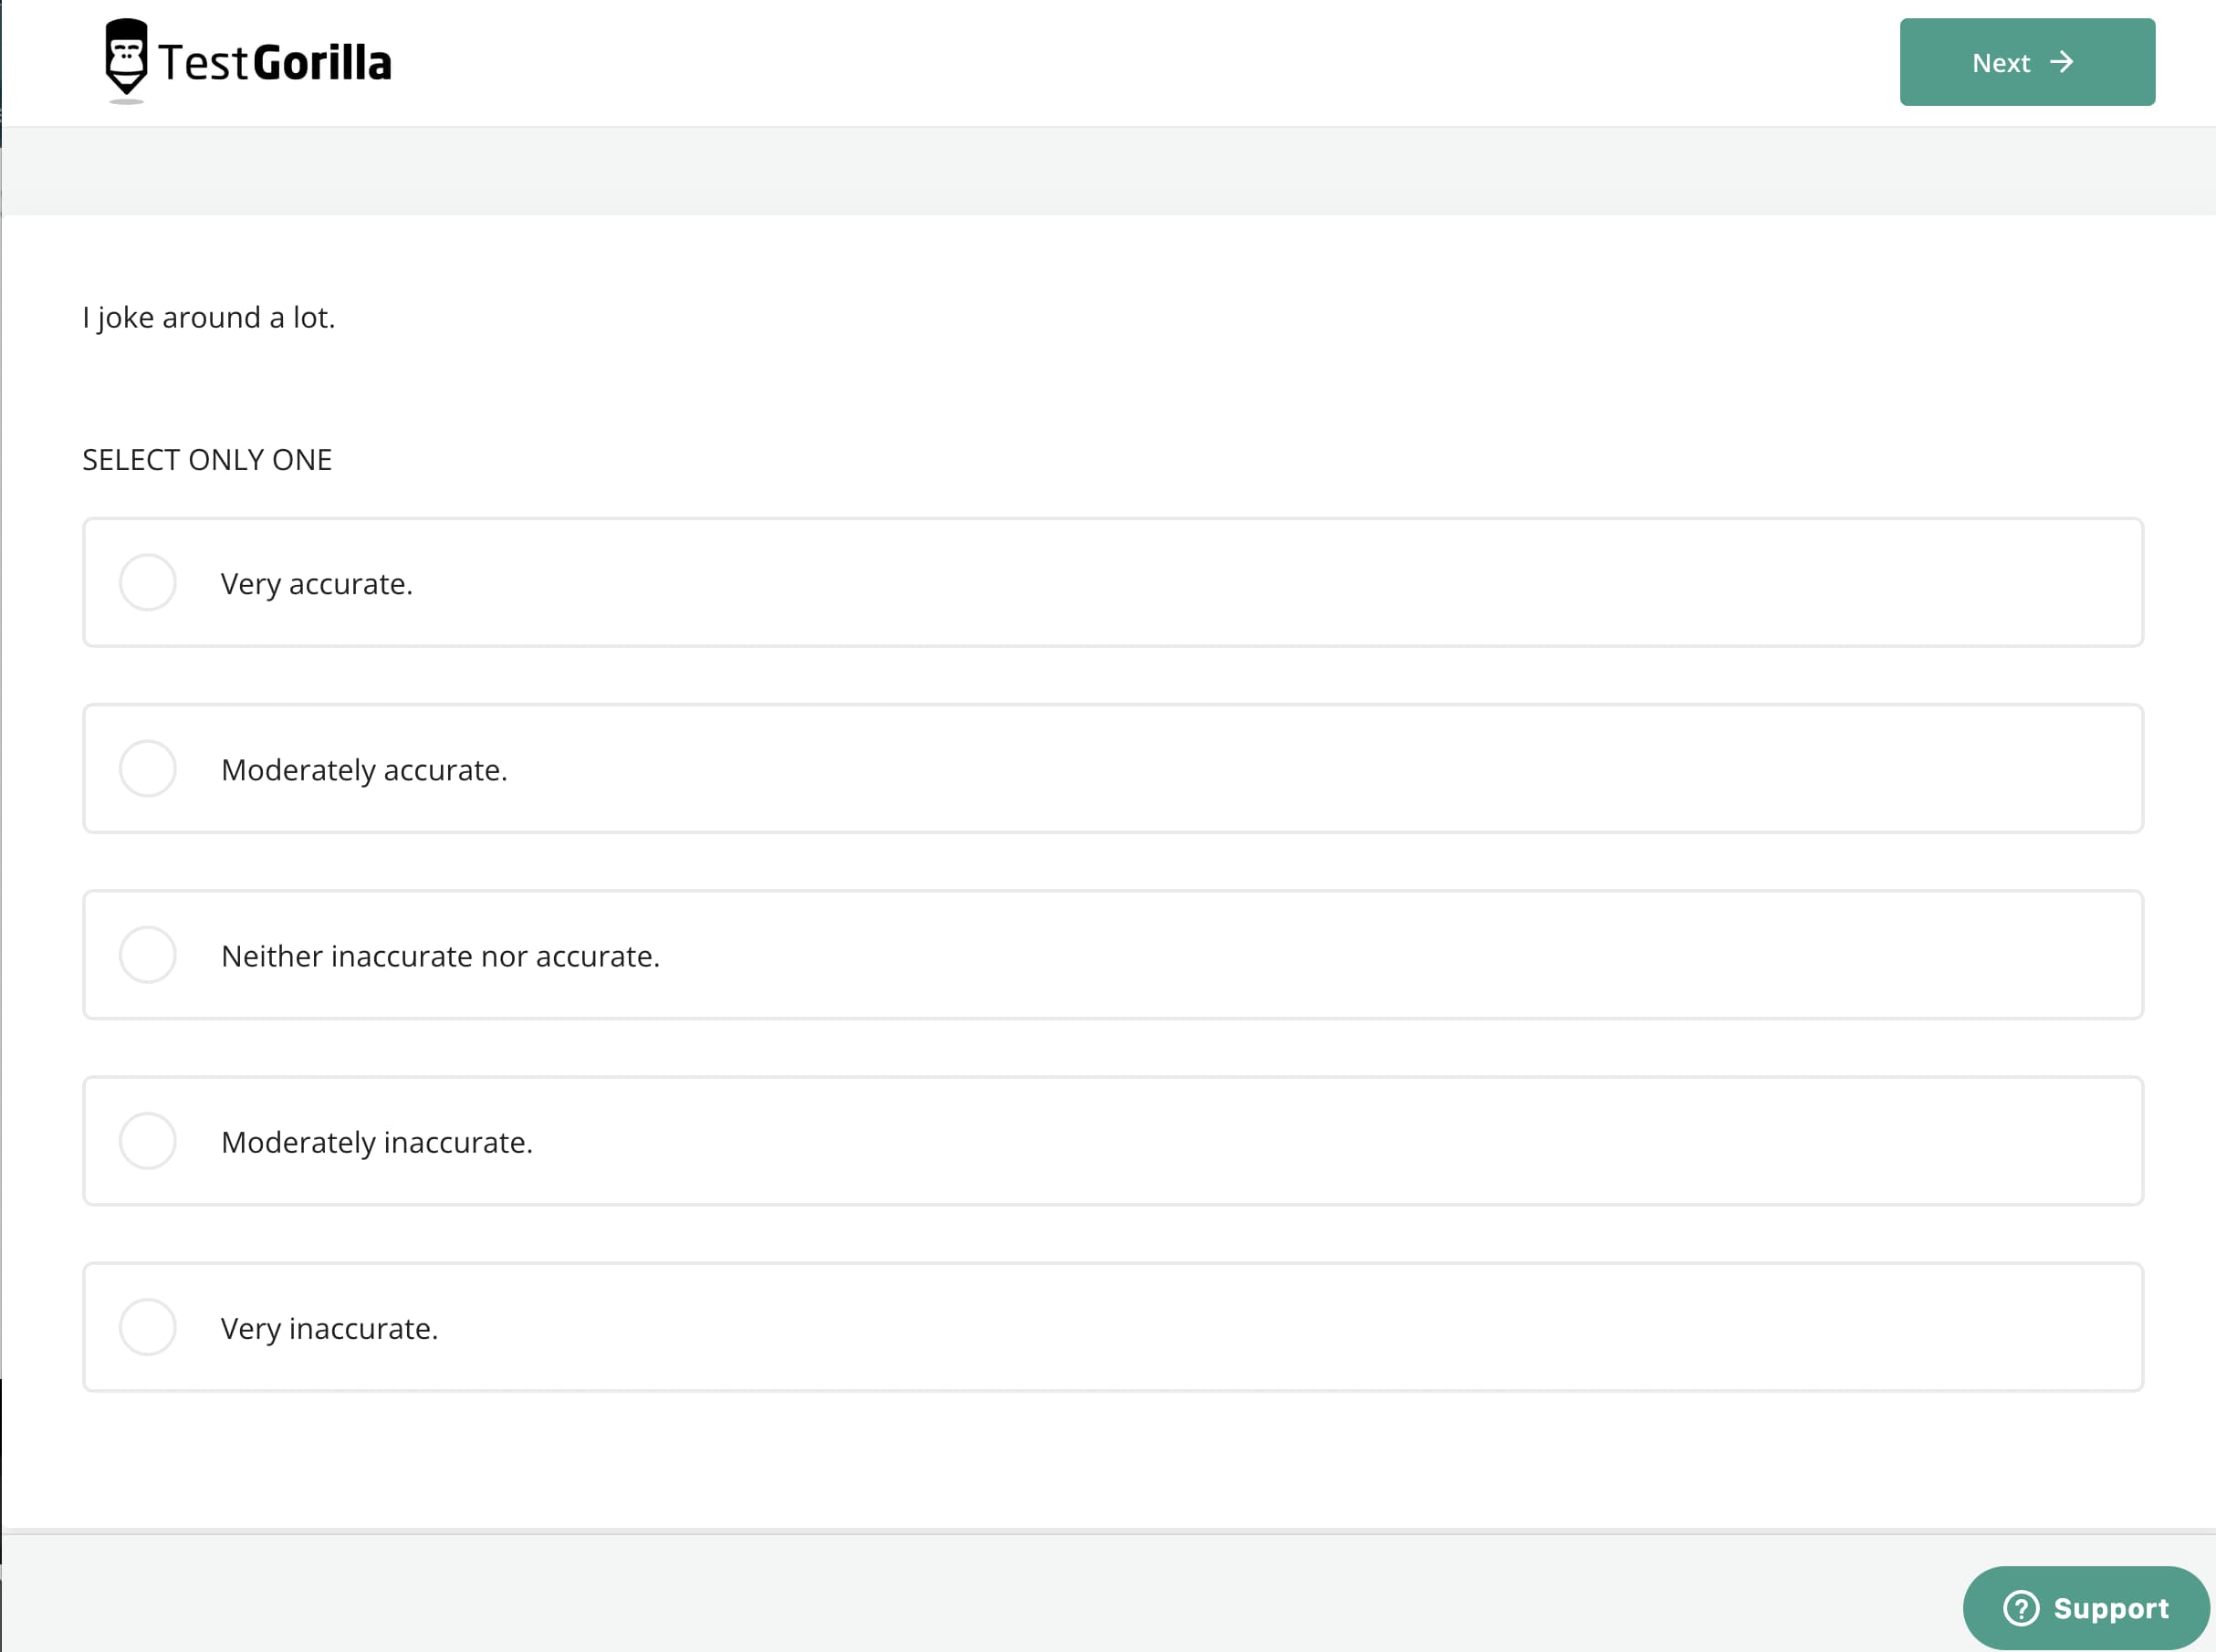2216x1652 pixels.
Task: Click the TestGorilla wordmark text
Action: 275,62
